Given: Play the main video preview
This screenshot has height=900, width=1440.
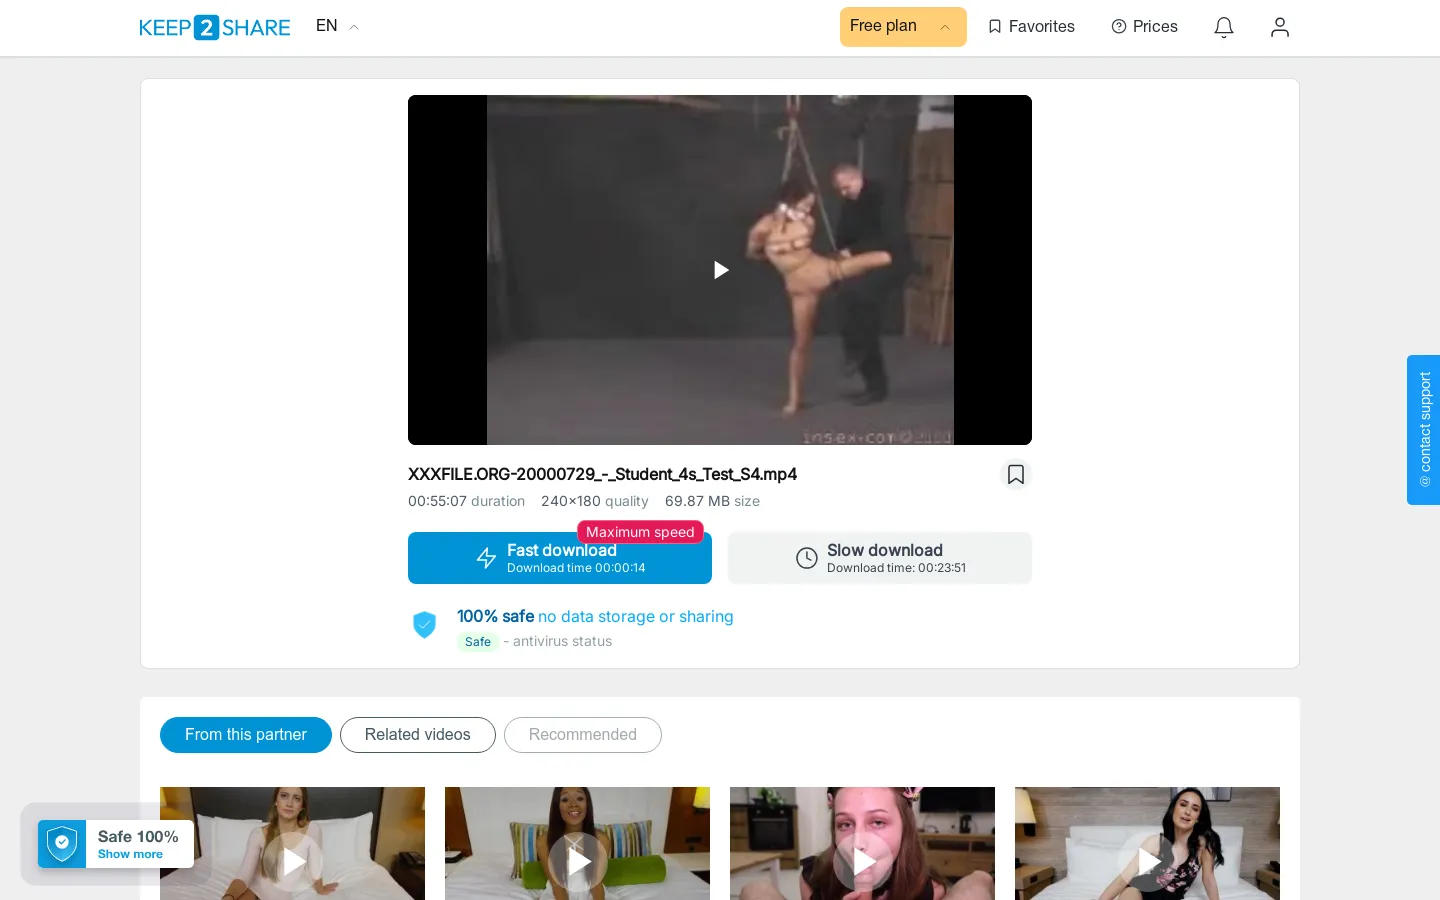Looking at the screenshot, I should (x=720, y=270).
